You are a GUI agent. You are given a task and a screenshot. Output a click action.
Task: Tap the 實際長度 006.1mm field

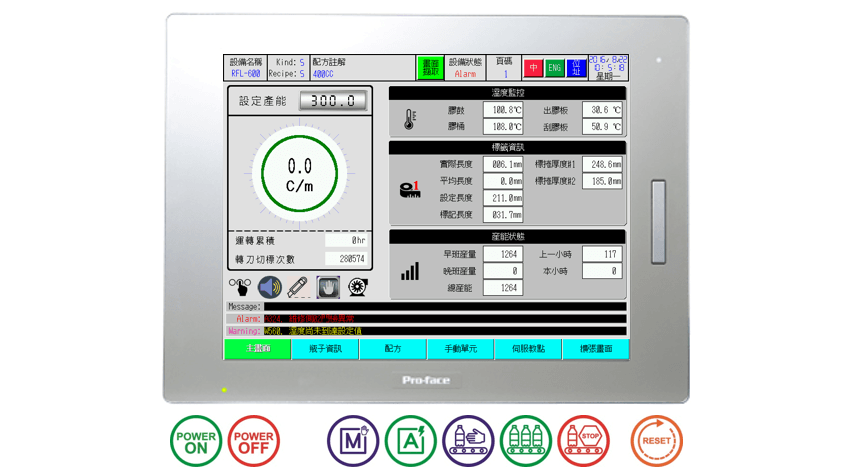pyautogui.click(x=503, y=164)
